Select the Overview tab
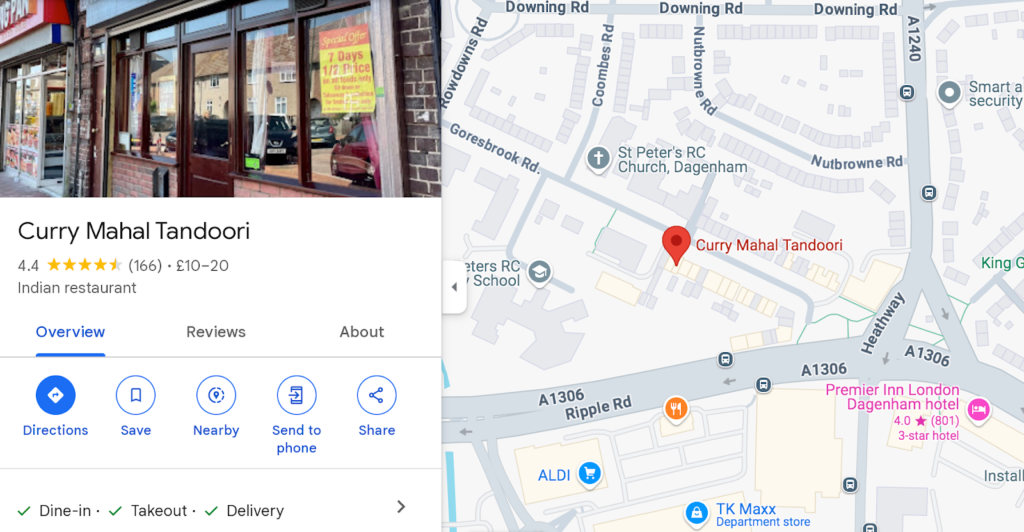1024x532 pixels. [71, 332]
